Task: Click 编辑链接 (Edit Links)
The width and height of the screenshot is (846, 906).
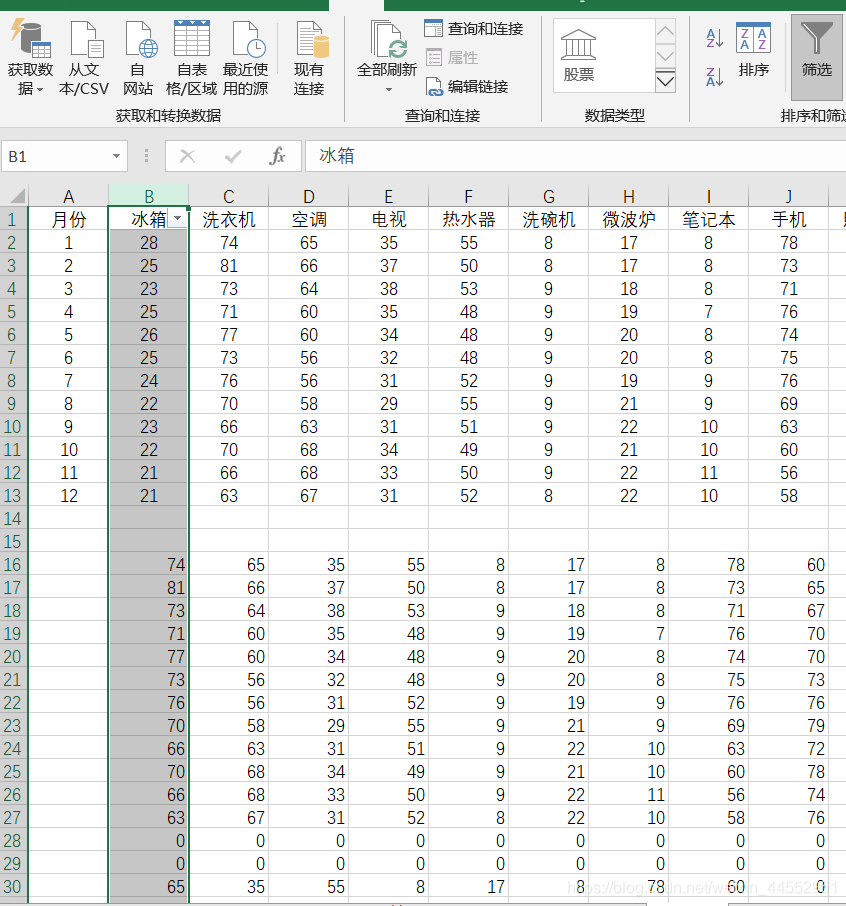Action: [x=467, y=87]
